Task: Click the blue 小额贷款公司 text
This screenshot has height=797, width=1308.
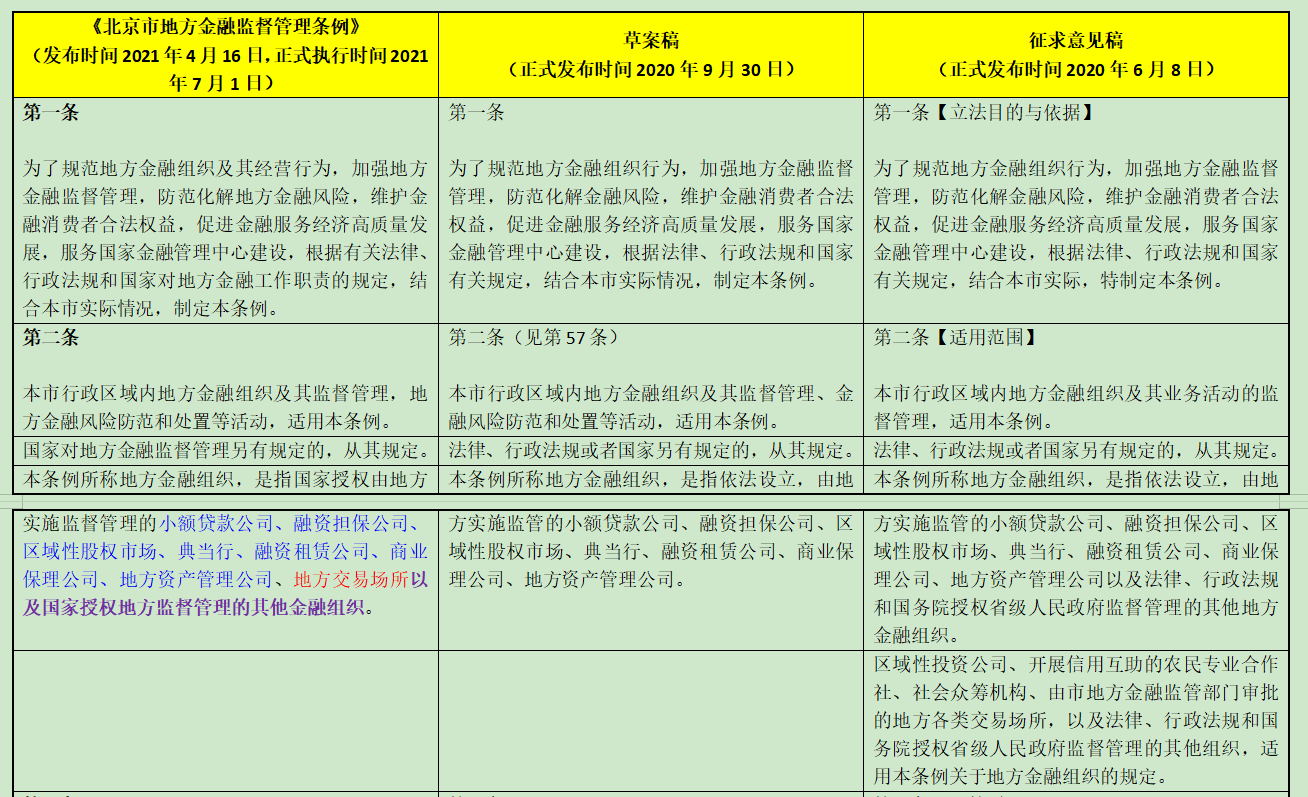Action: (216, 523)
